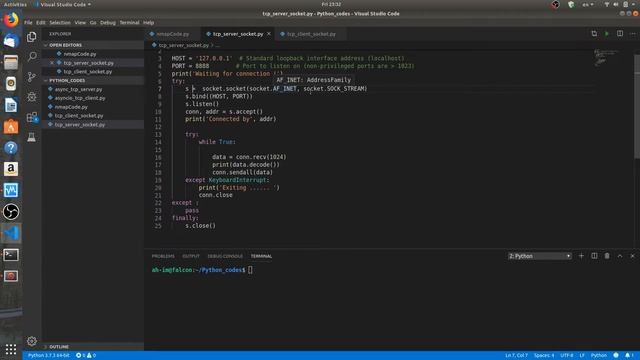Split the editor to the right
Image resolution: width=640 pixels, height=360 pixels.
pos(620,34)
